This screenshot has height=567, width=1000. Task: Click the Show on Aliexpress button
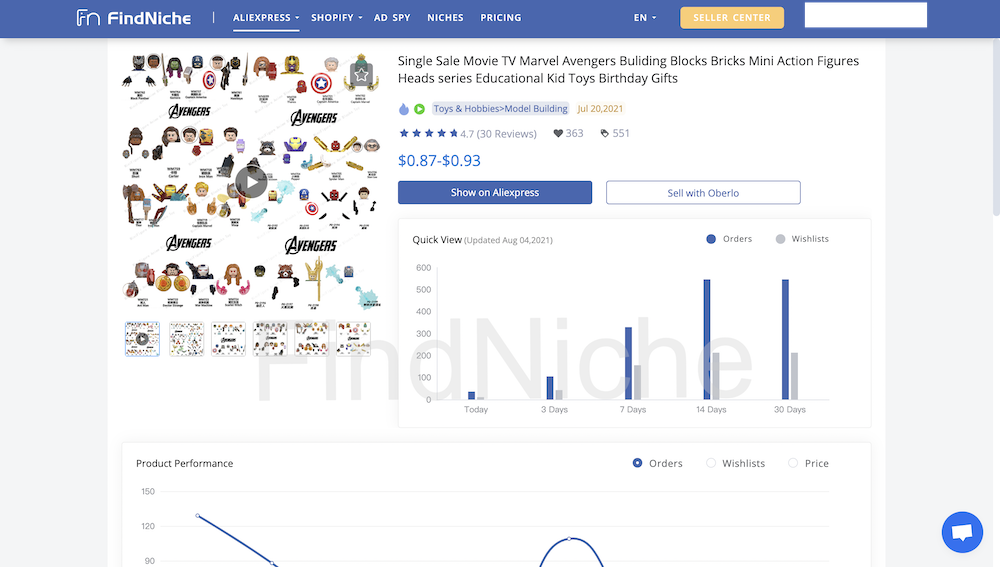click(495, 192)
